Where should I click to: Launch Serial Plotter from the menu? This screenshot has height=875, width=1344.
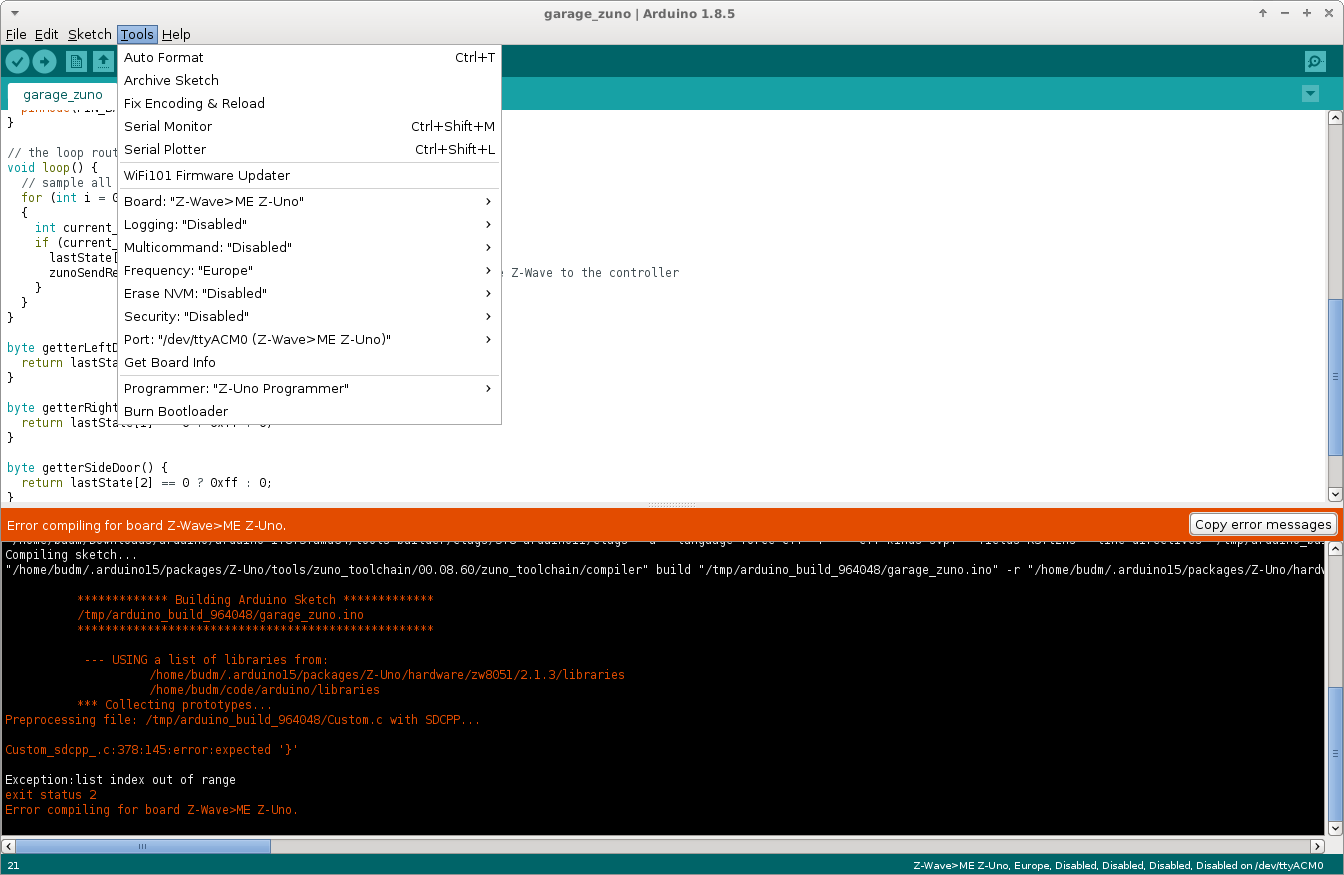pyautogui.click(x=309, y=149)
